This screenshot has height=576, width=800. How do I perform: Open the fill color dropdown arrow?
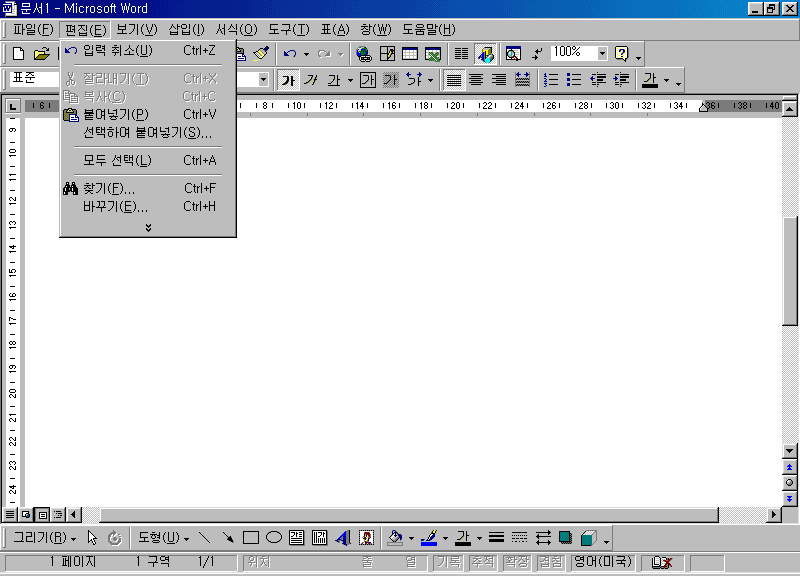coord(411,538)
